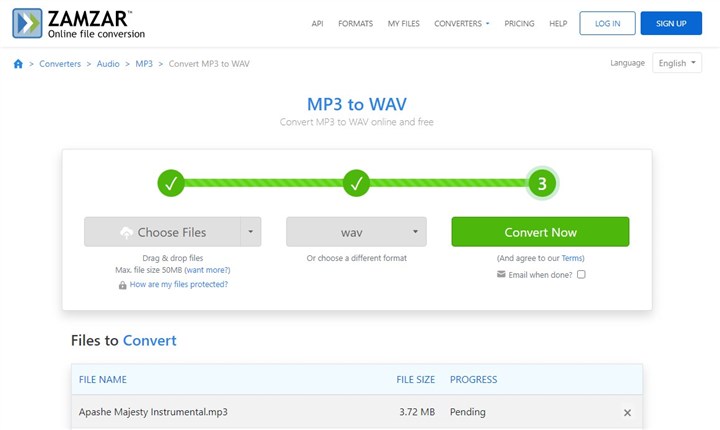Viewport: 720px width, 430px height.
Task: Enable the Email when done checkbox
Action: tap(581, 274)
